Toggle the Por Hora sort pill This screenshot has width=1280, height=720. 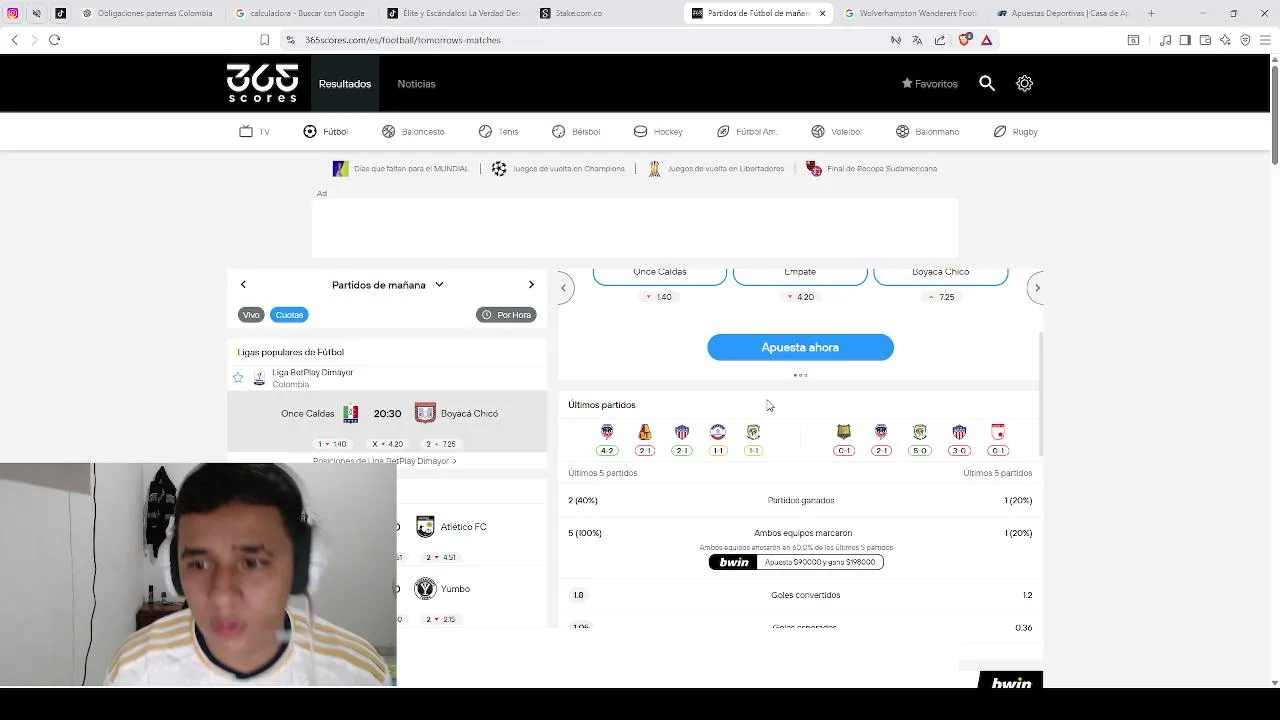[x=506, y=315]
